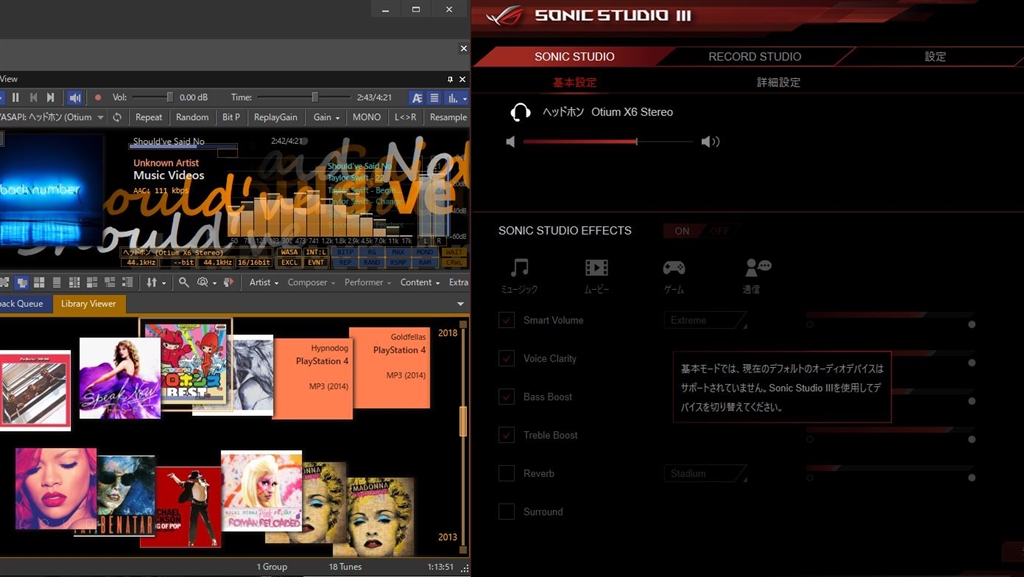Click the ReplayGain button
Screen dimensions: 1024x577
[x=275, y=117]
